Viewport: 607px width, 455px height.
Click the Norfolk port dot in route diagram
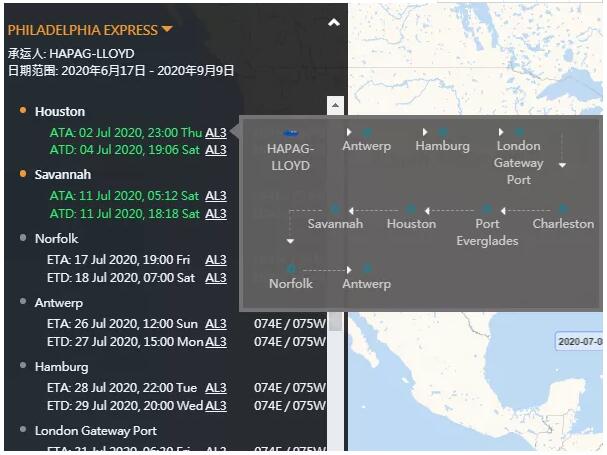pyautogui.click(x=290, y=269)
